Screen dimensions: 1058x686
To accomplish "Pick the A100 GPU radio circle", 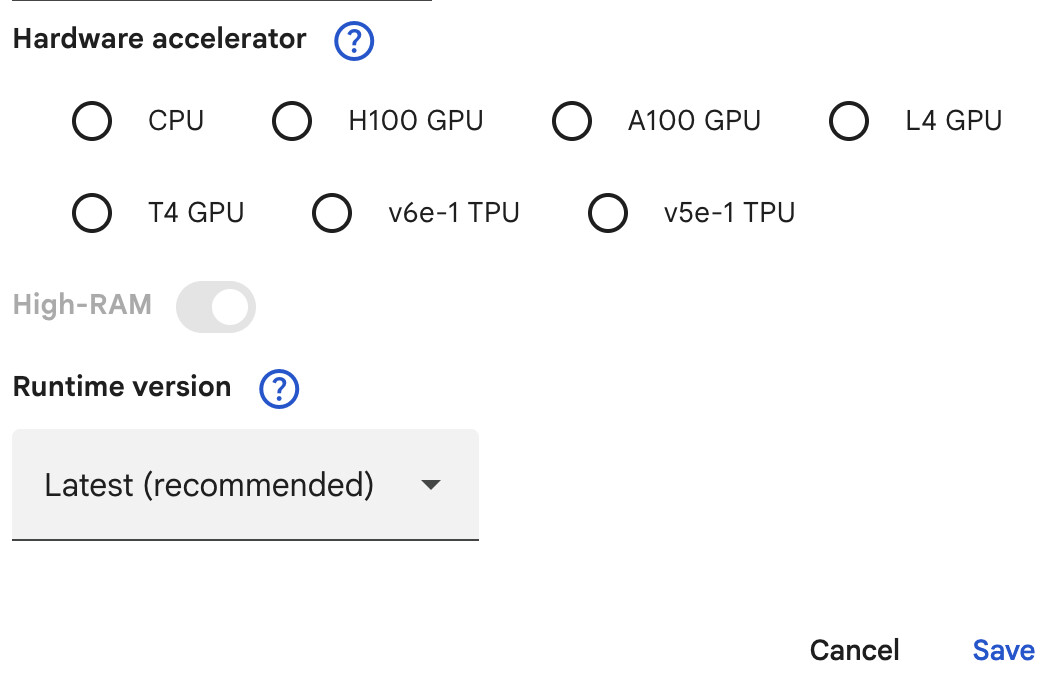I will coord(572,122).
